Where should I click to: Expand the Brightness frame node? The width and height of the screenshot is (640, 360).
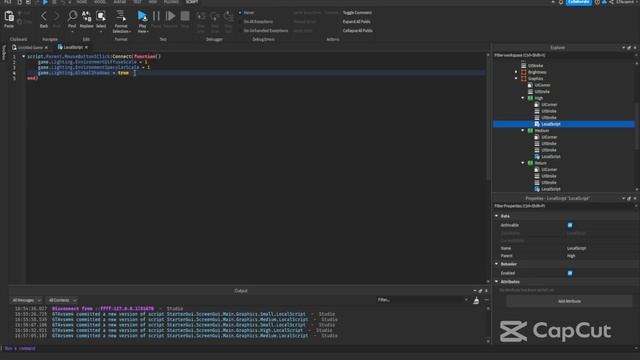[516, 72]
